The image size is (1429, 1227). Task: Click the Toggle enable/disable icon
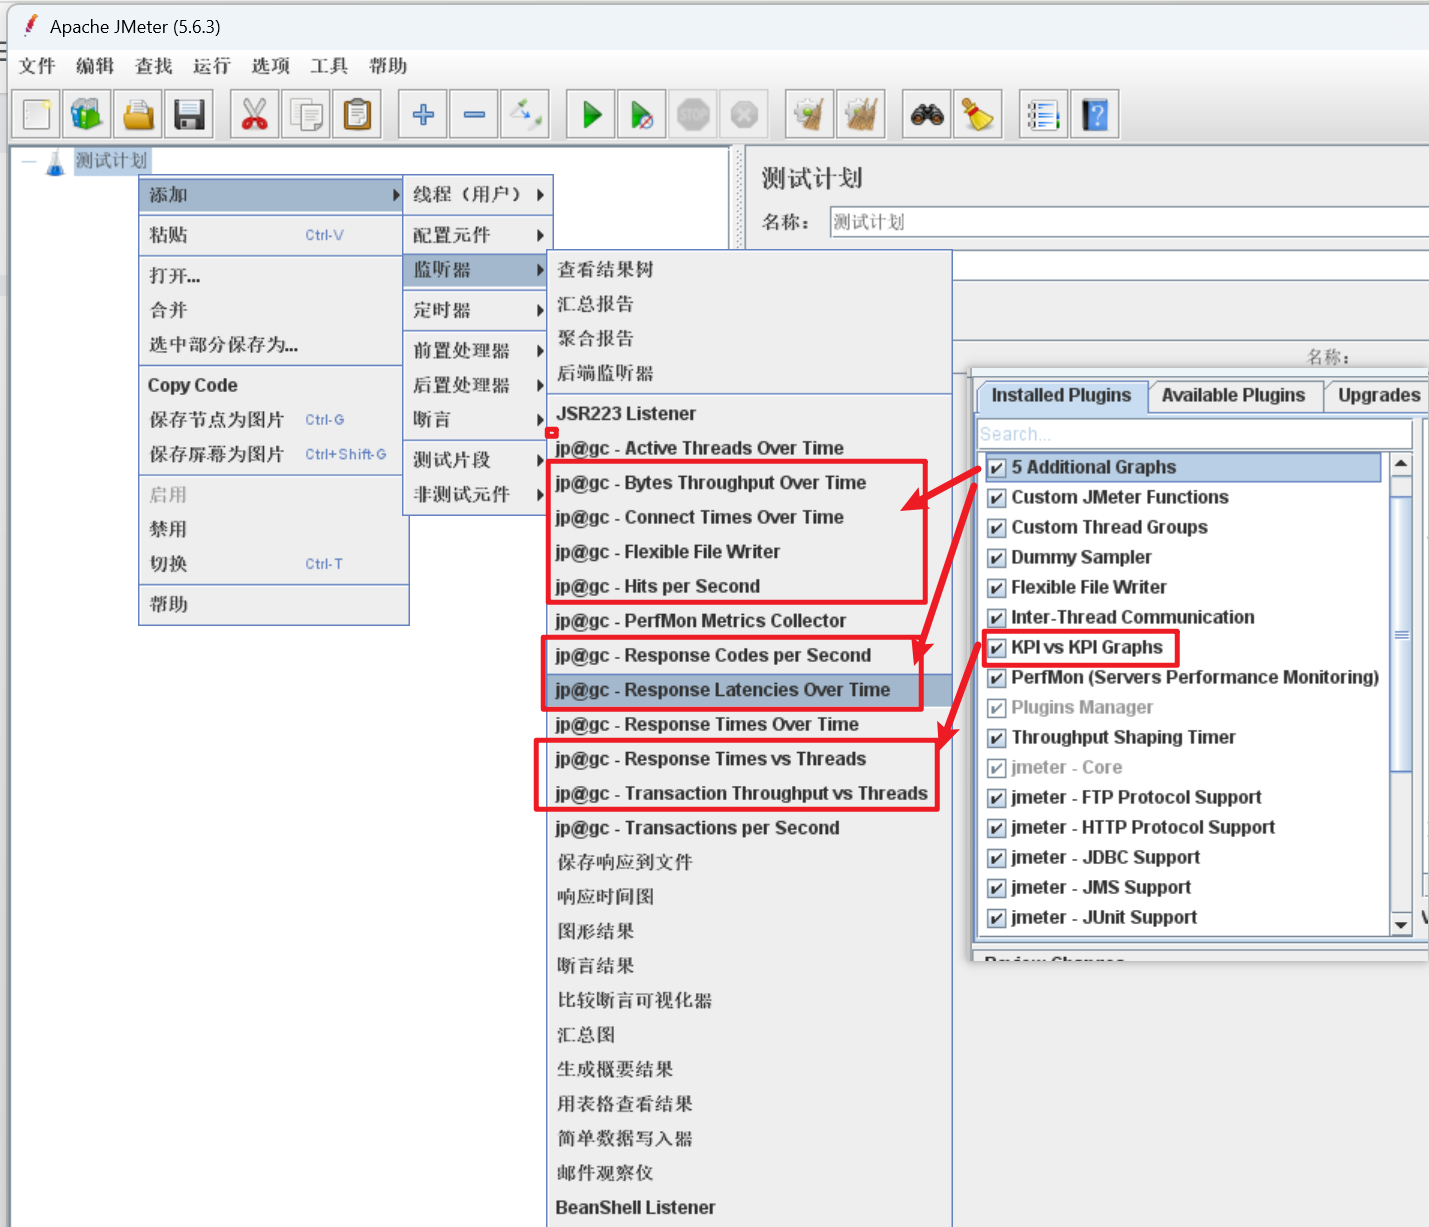click(x=525, y=115)
